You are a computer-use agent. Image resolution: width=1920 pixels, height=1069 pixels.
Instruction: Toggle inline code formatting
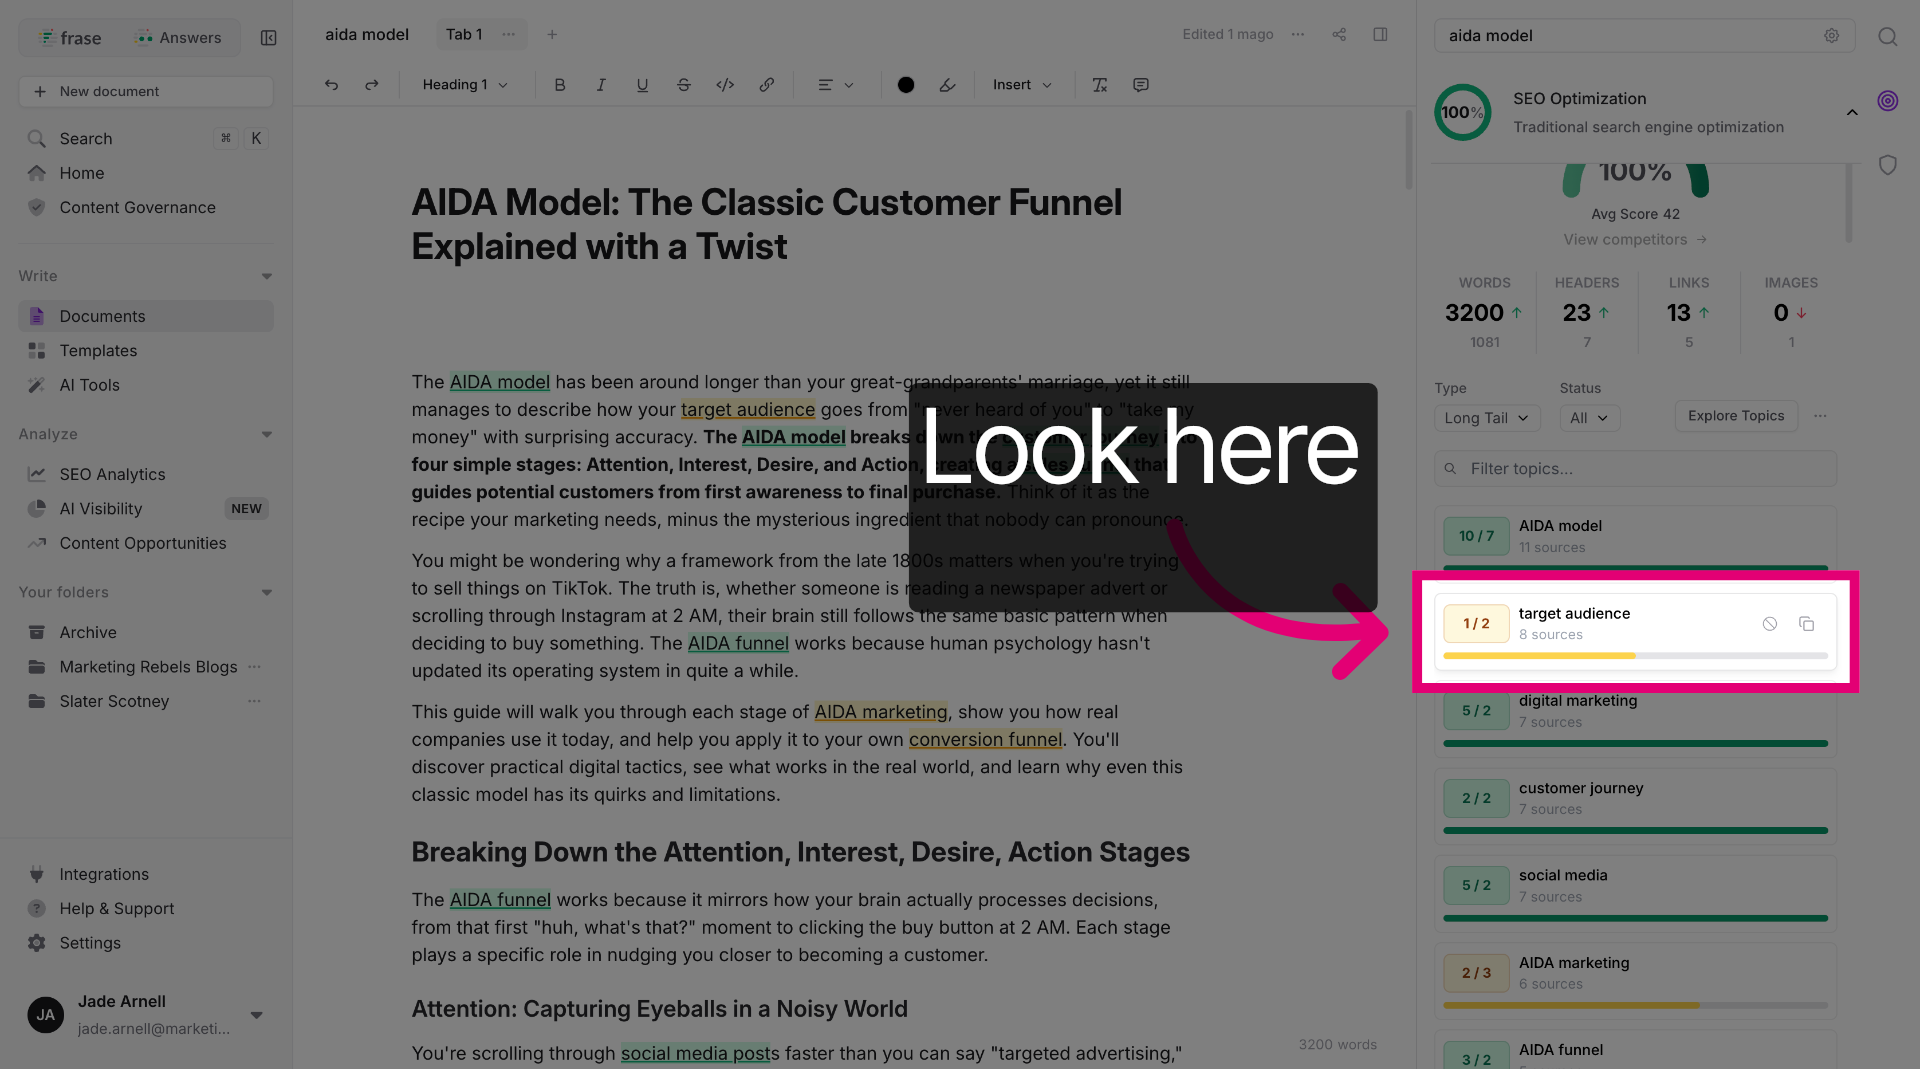(725, 85)
